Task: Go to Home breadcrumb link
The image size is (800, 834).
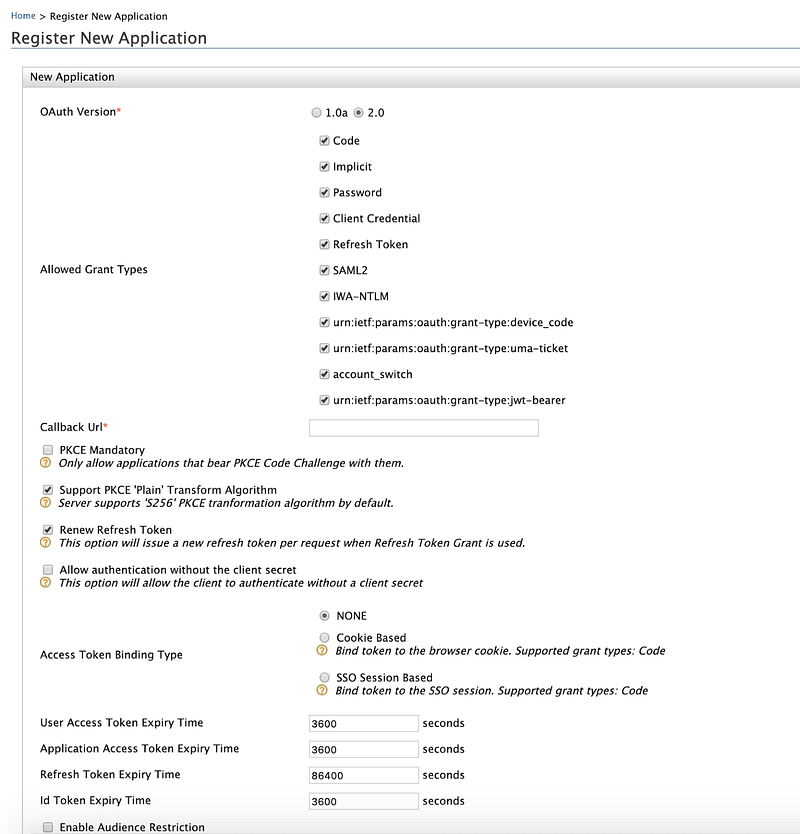Action: point(23,16)
